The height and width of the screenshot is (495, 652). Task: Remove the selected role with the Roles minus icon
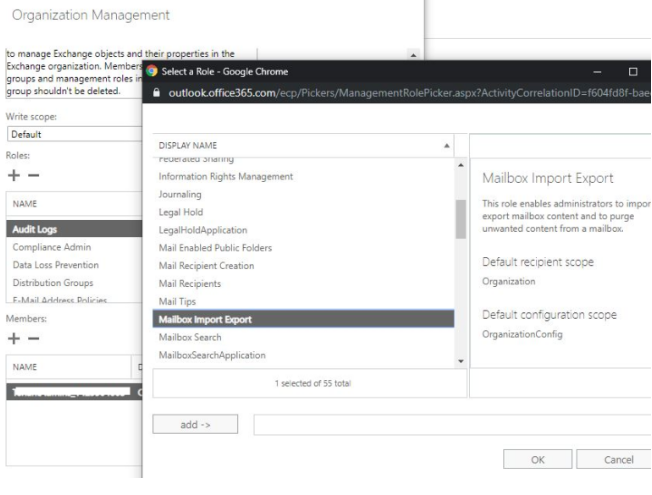click(x=34, y=175)
